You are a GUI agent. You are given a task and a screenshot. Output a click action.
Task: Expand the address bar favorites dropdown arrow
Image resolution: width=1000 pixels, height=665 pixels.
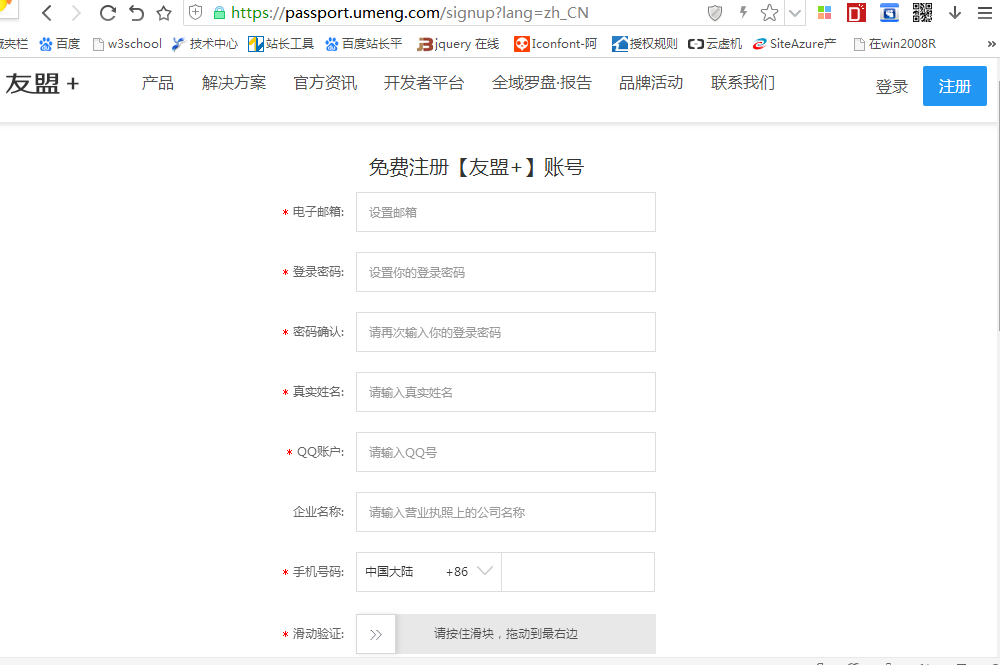point(795,13)
